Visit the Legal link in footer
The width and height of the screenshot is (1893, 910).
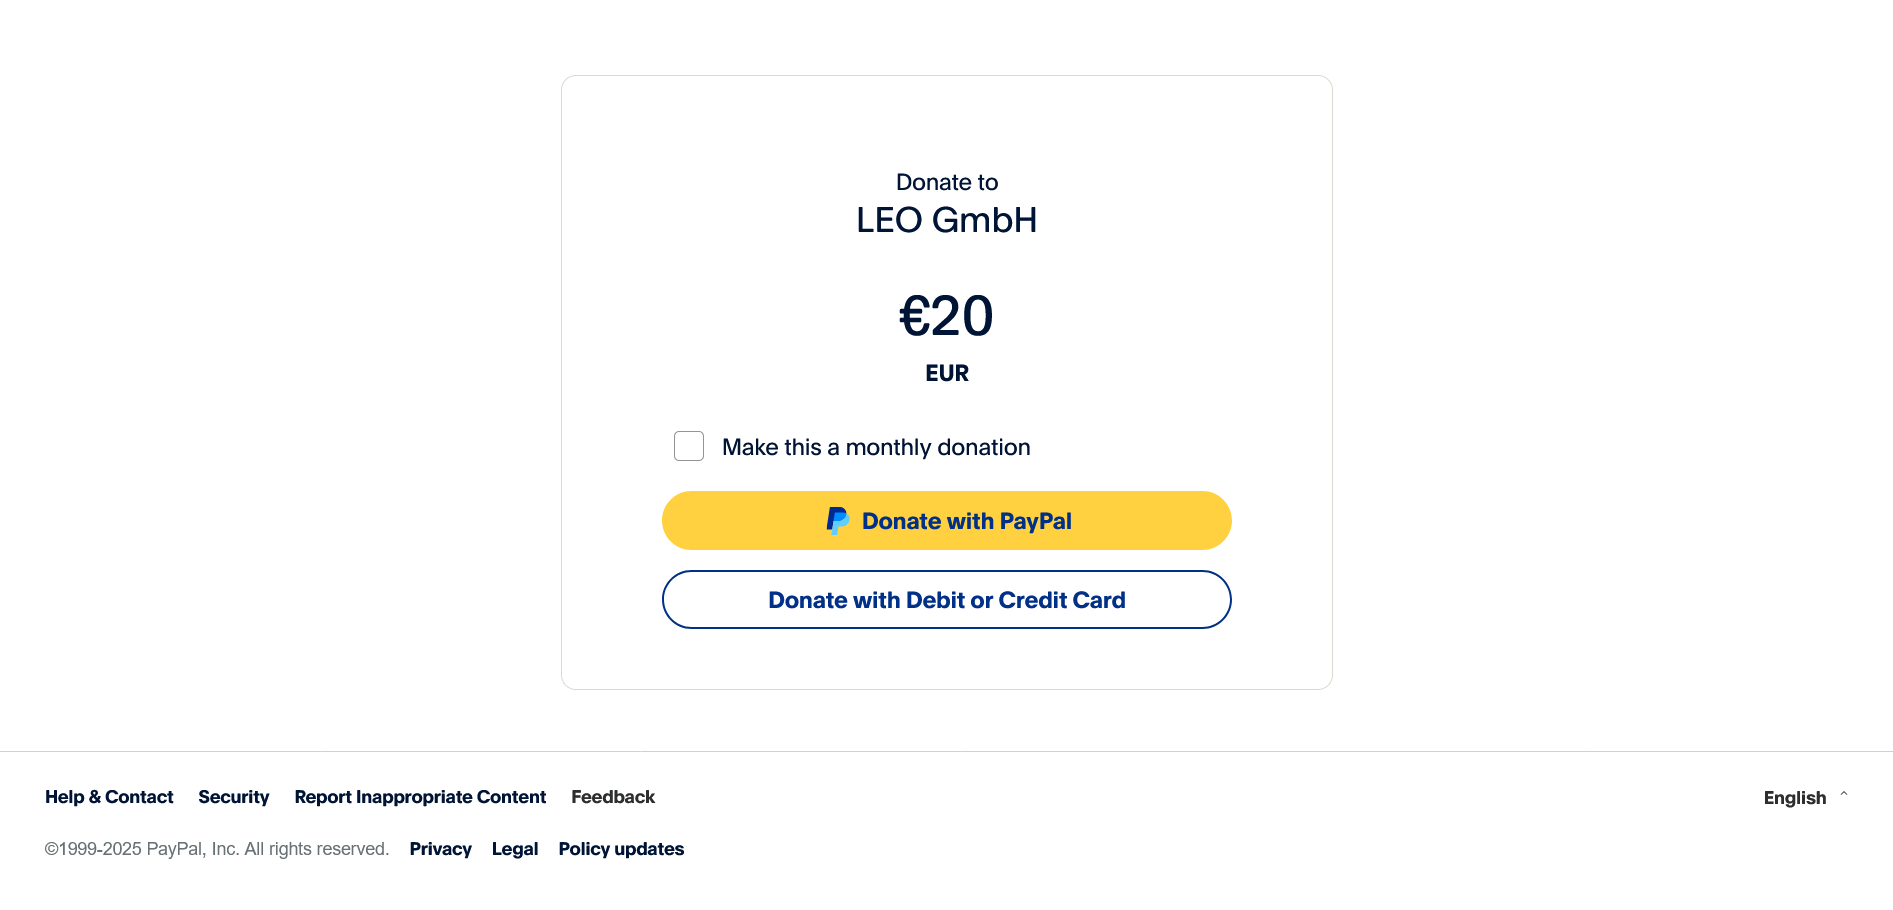(515, 849)
